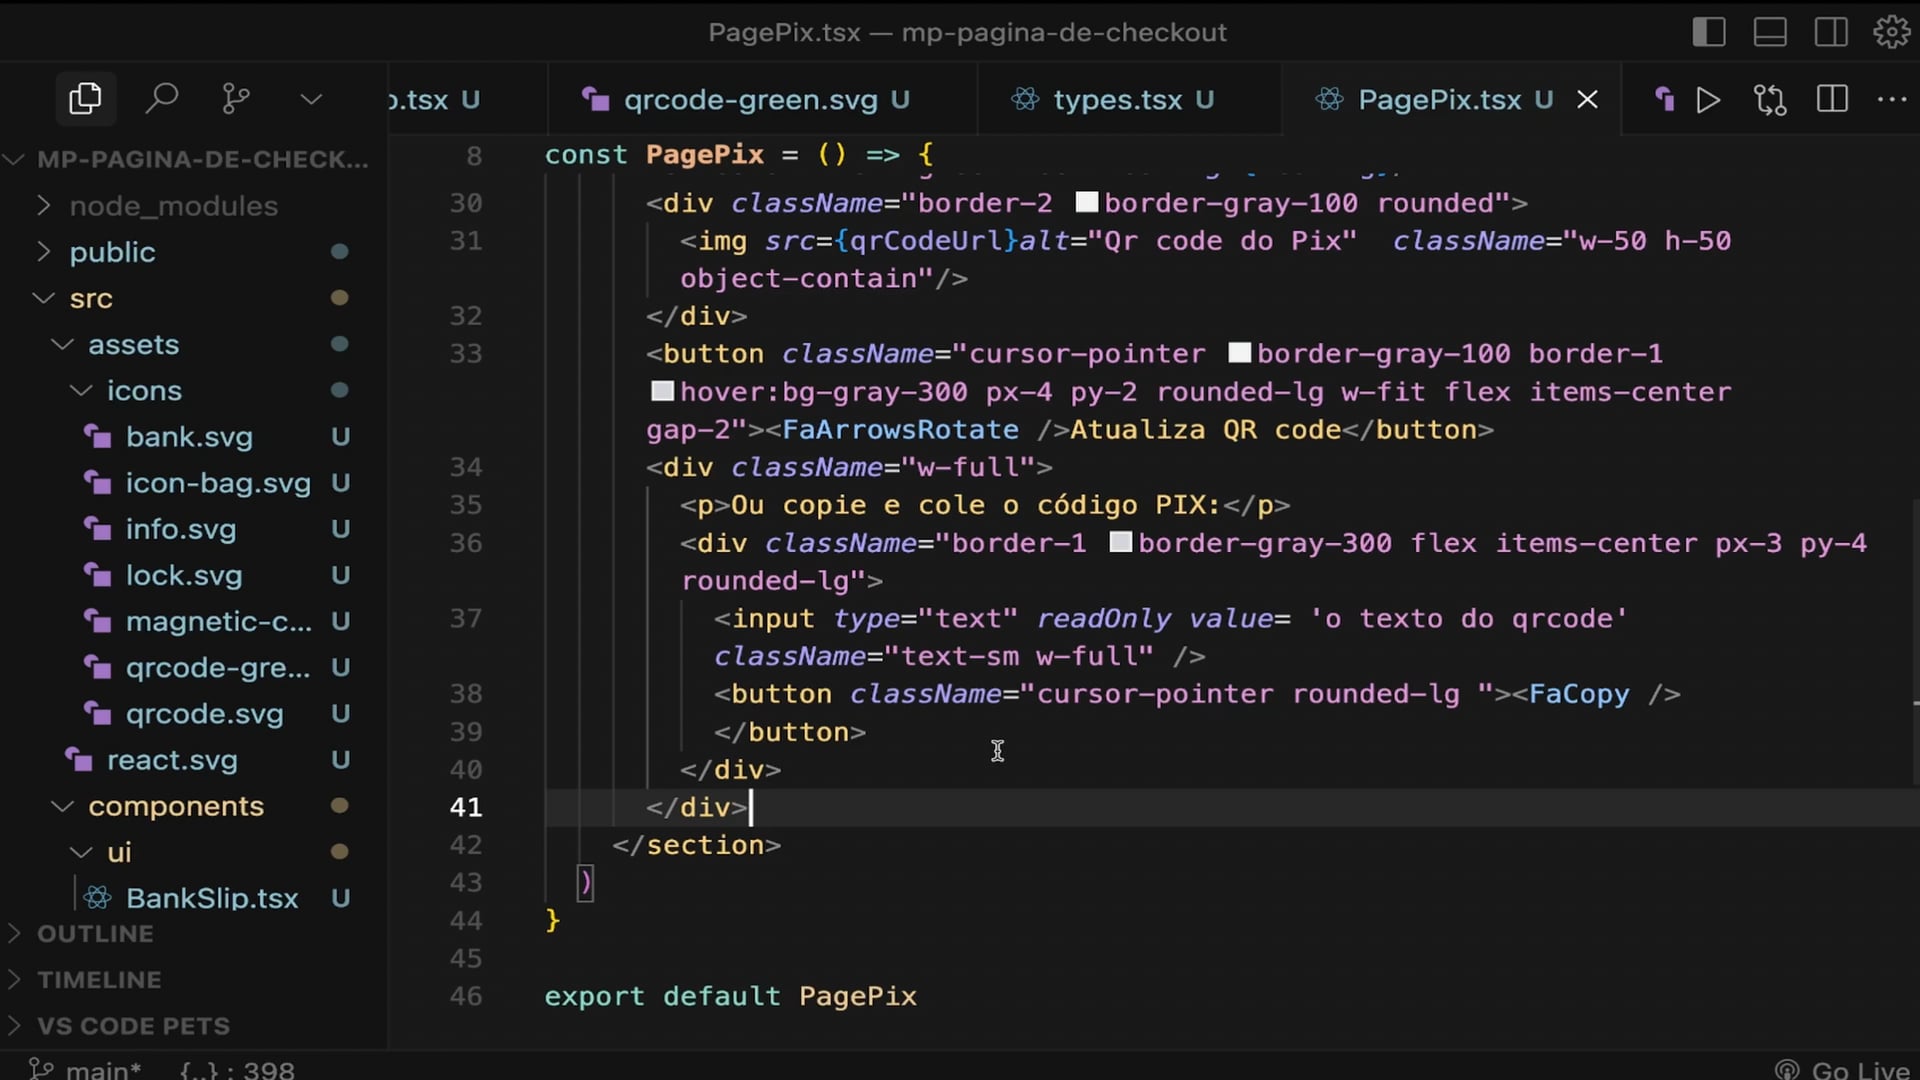This screenshot has width=1920, height=1080.
Task: Open the Explorer view icon
Action: click(85, 99)
